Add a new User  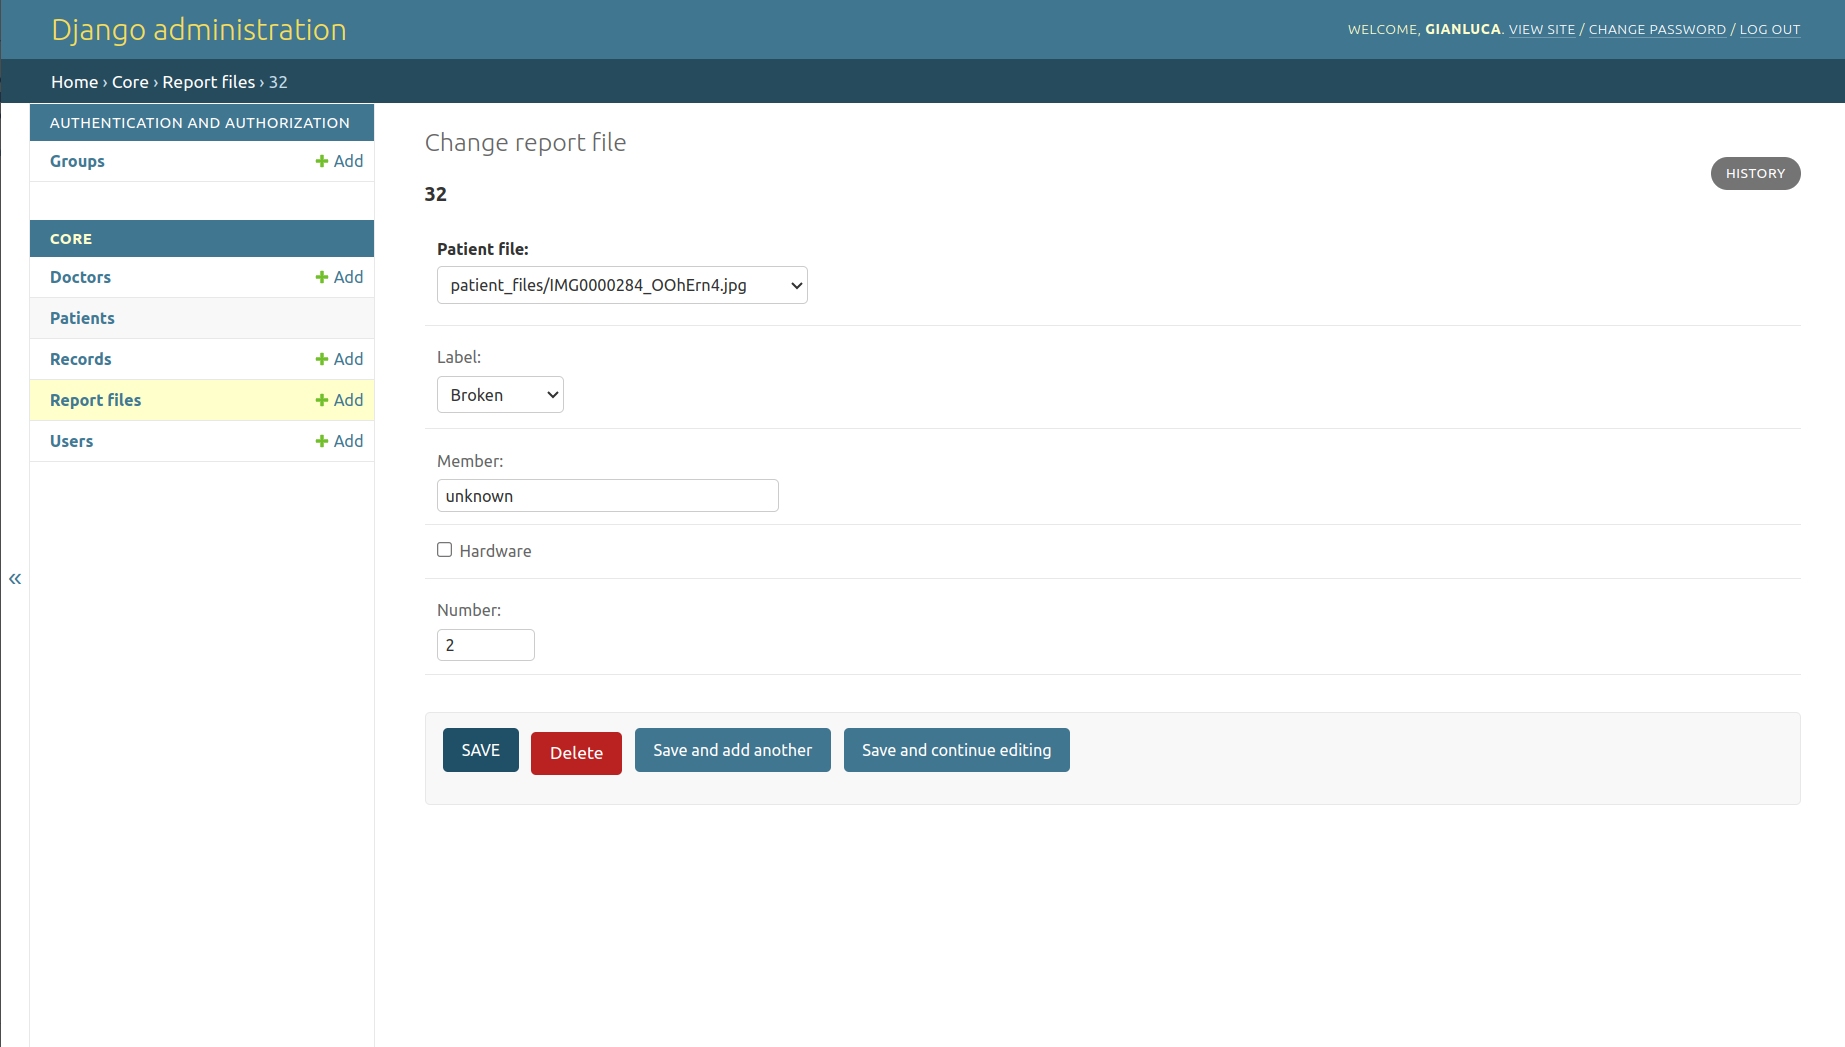coord(339,441)
